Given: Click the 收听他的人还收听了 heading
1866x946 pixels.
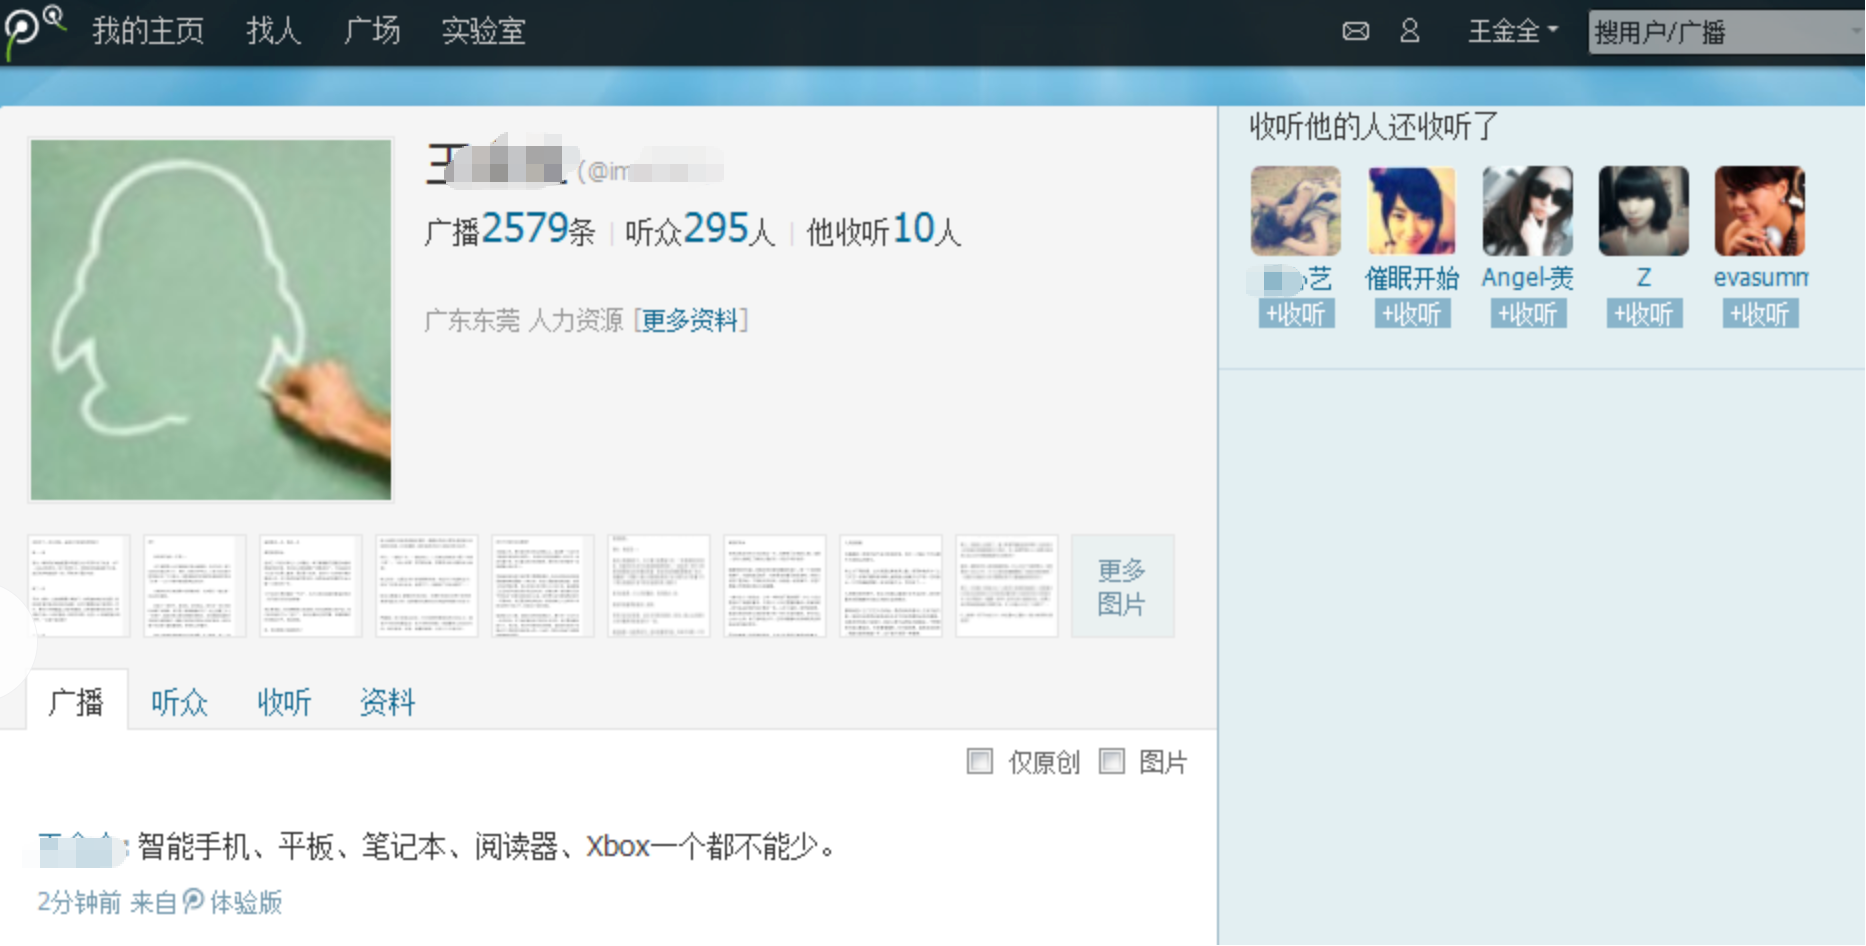Looking at the screenshot, I should [1374, 127].
